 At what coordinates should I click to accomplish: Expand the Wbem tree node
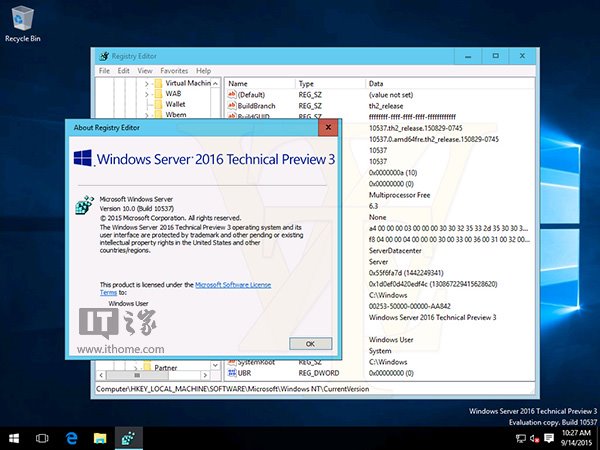point(147,115)
